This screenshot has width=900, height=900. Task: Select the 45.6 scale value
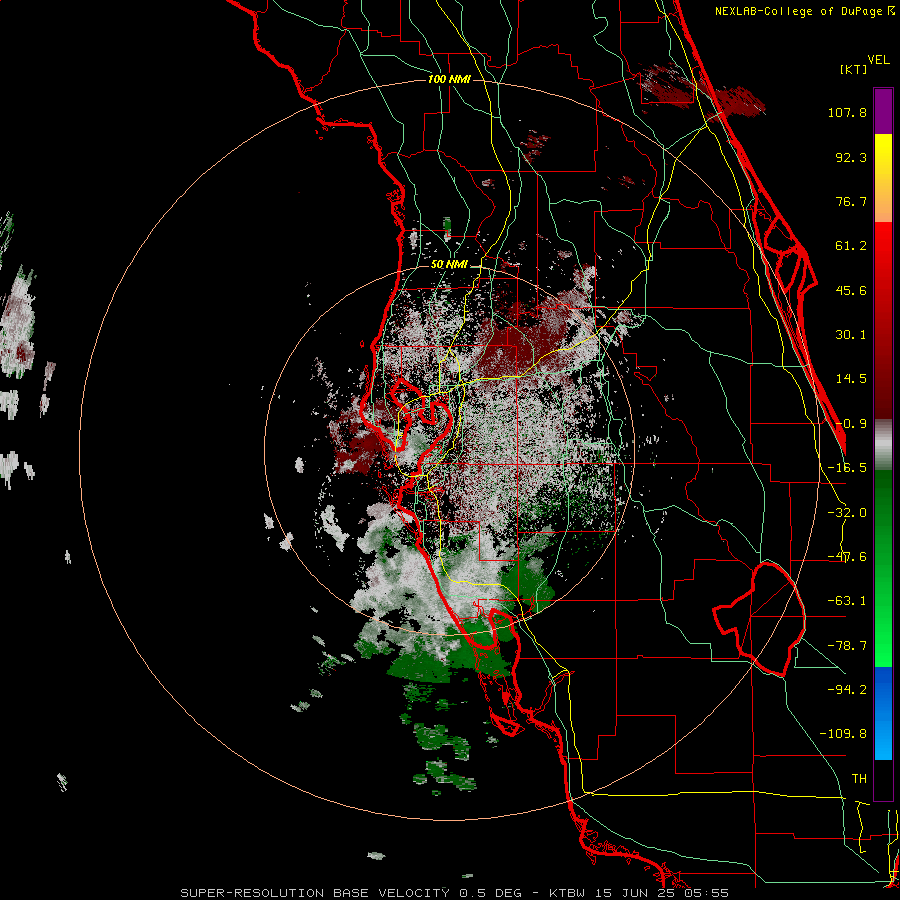pyautogui.click(x=851, y=290)
